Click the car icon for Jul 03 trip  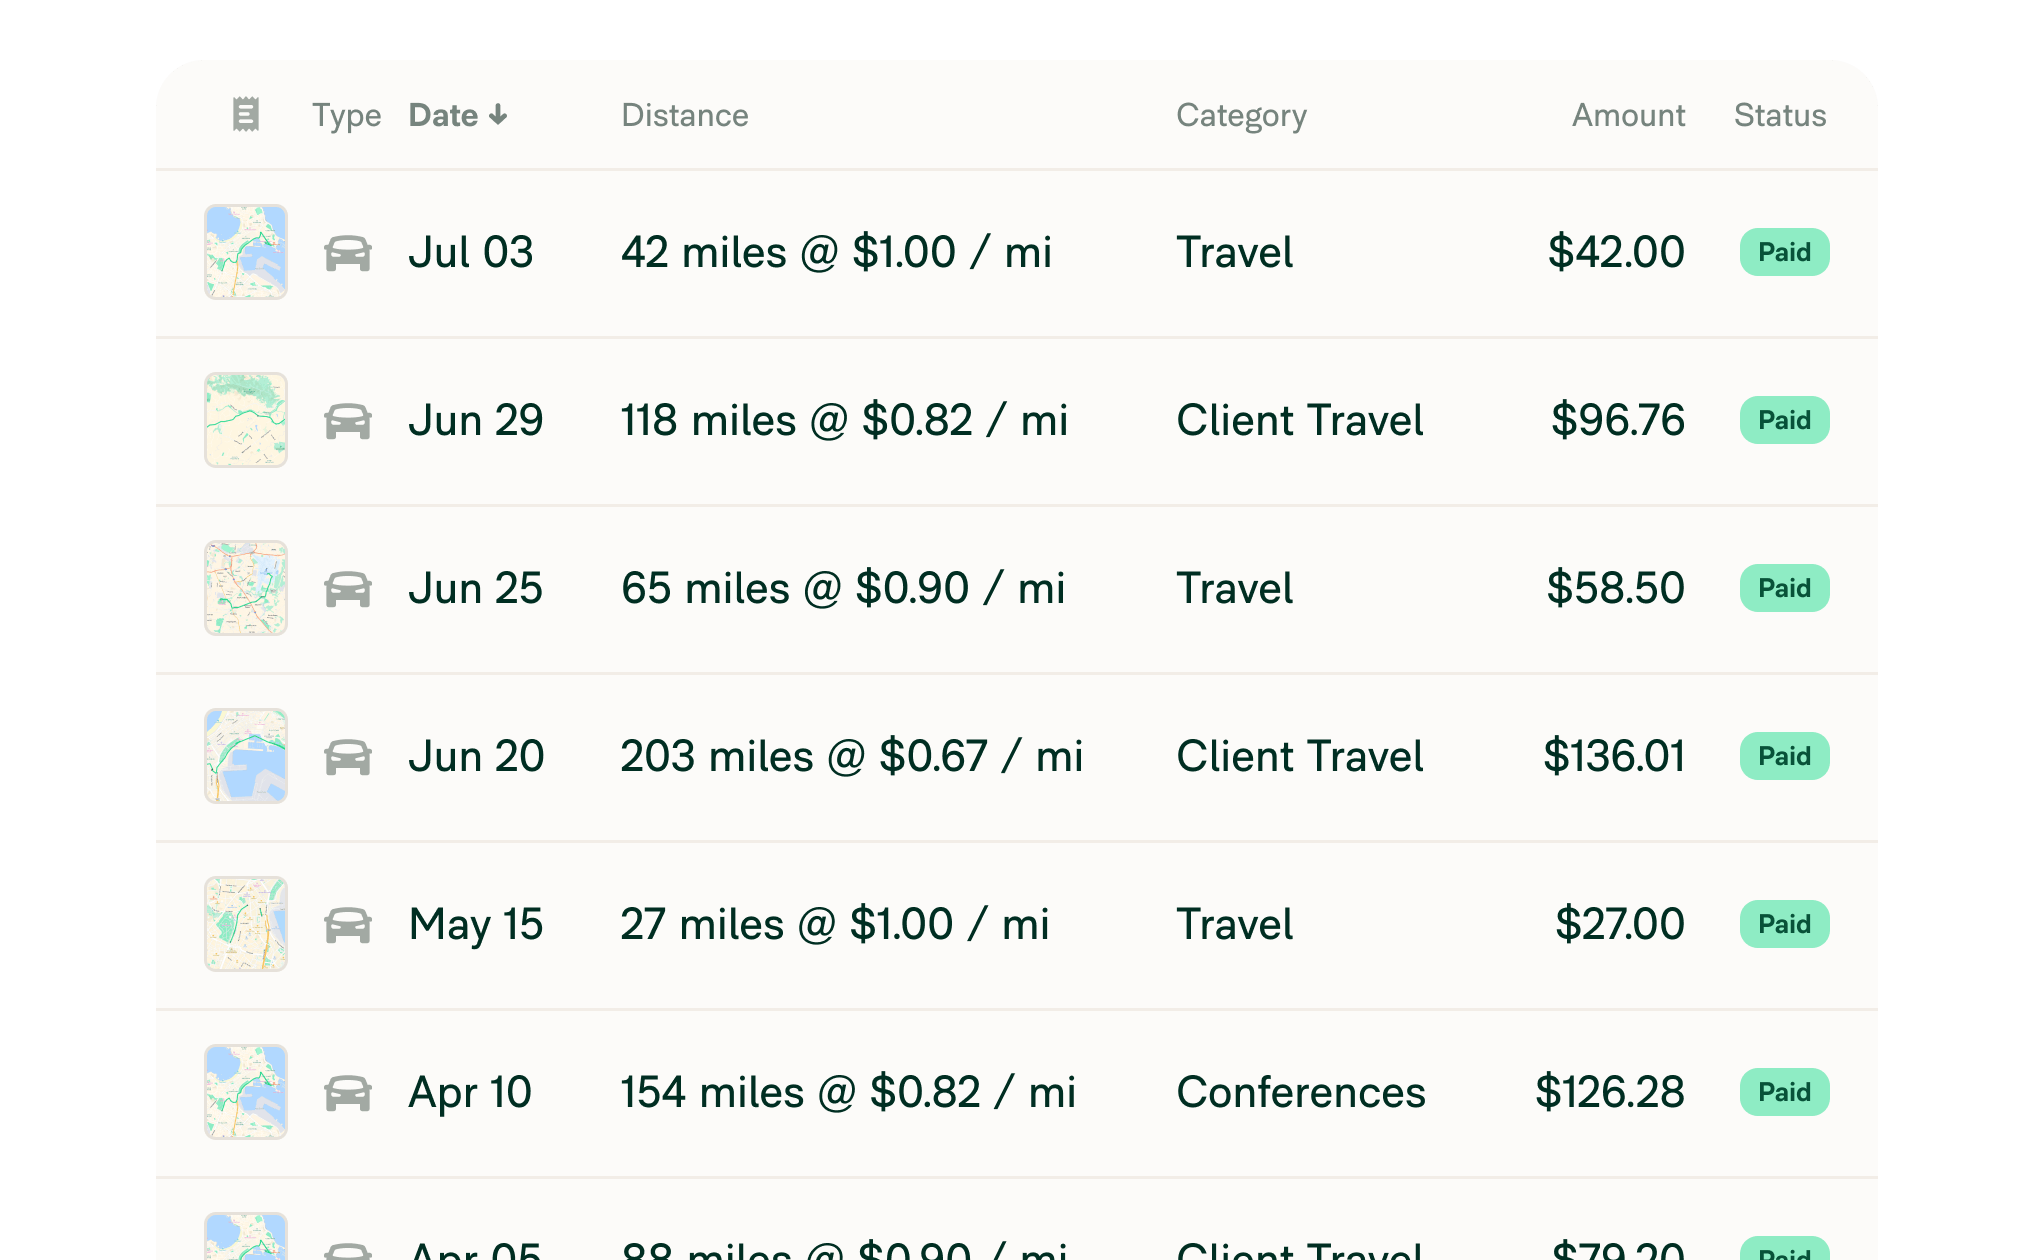click(348, 253)
